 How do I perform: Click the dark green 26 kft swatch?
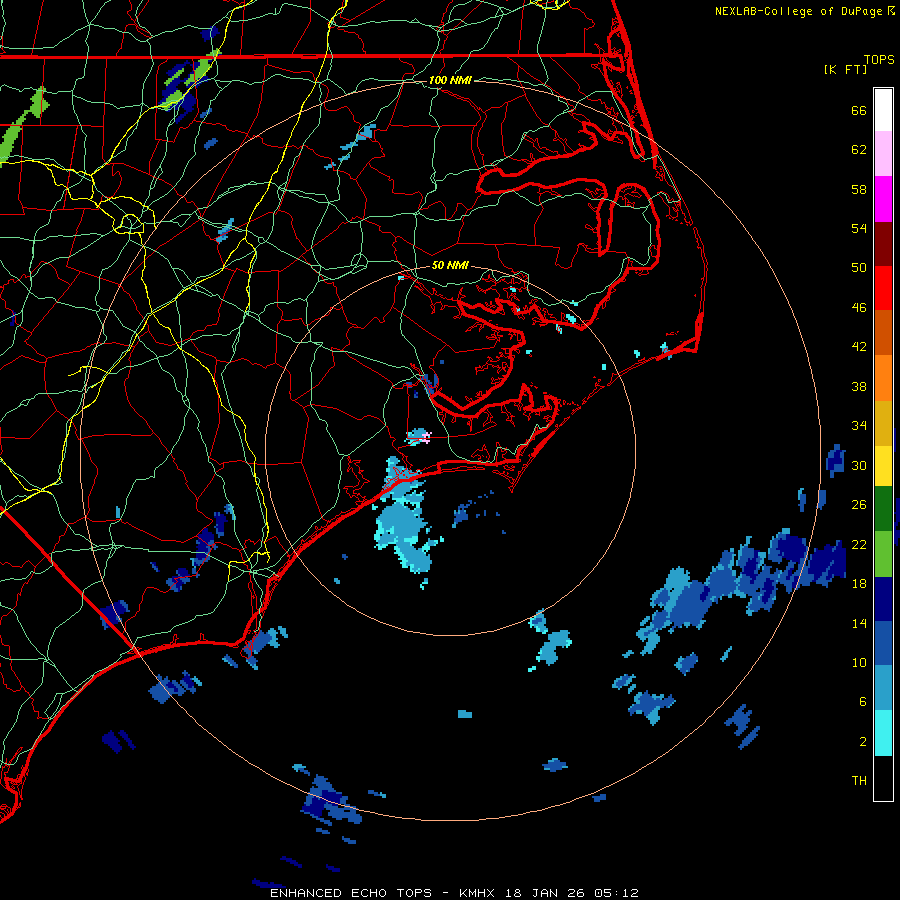click(883, 509)
